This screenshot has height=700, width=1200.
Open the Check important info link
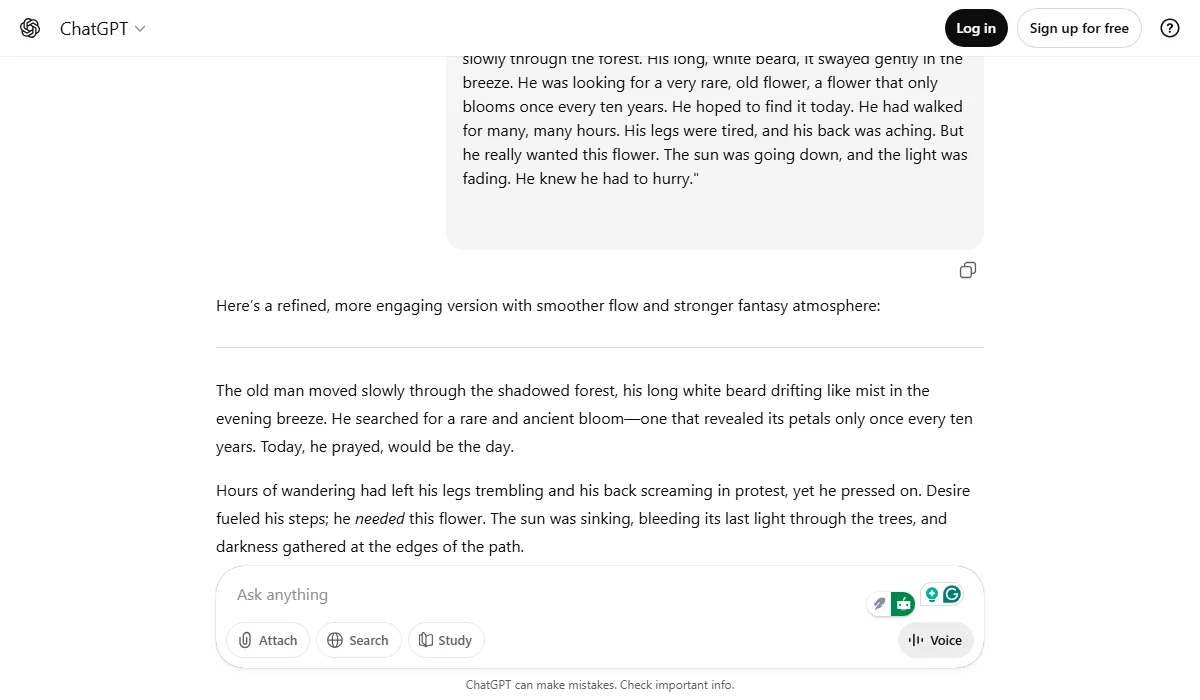pos(677,684)
